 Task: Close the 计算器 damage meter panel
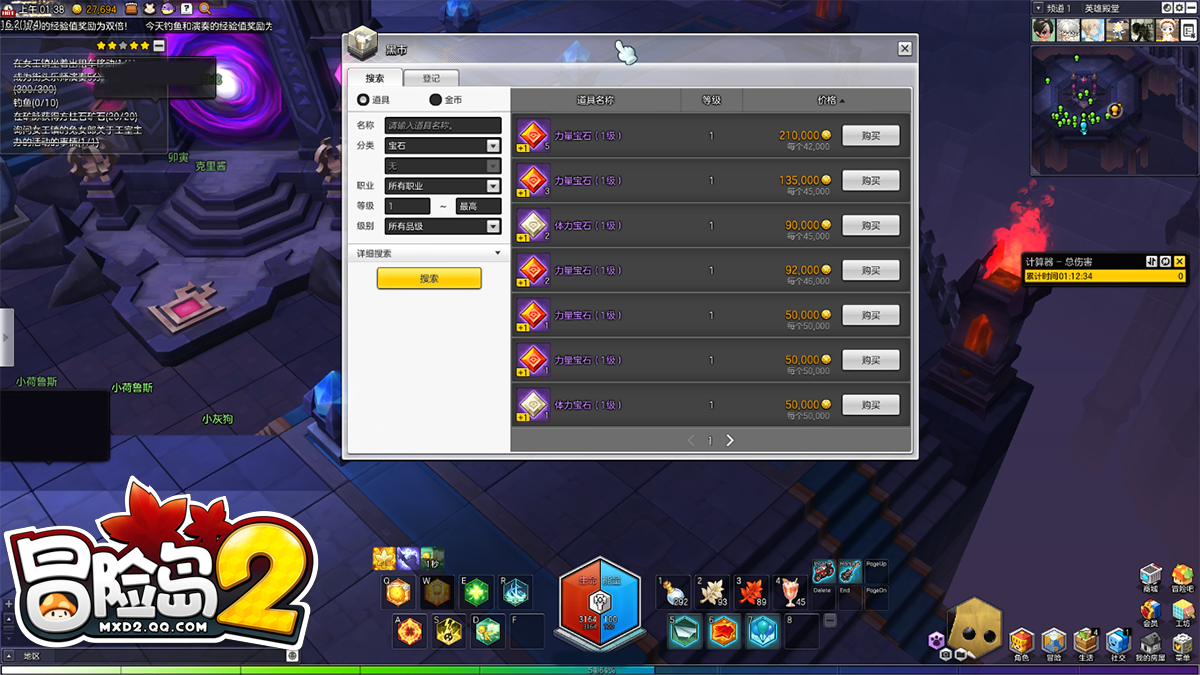tap(1179, 261)
